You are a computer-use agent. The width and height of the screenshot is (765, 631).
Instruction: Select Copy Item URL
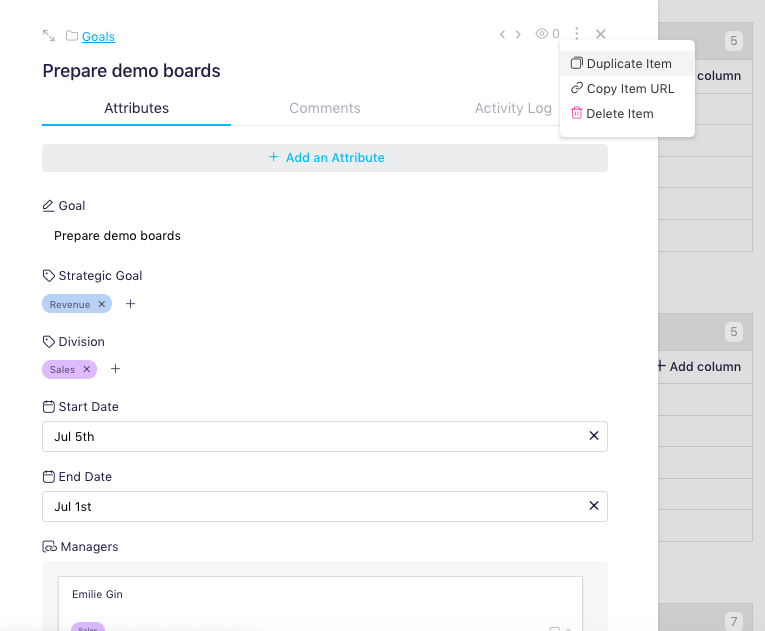(627, 88)
